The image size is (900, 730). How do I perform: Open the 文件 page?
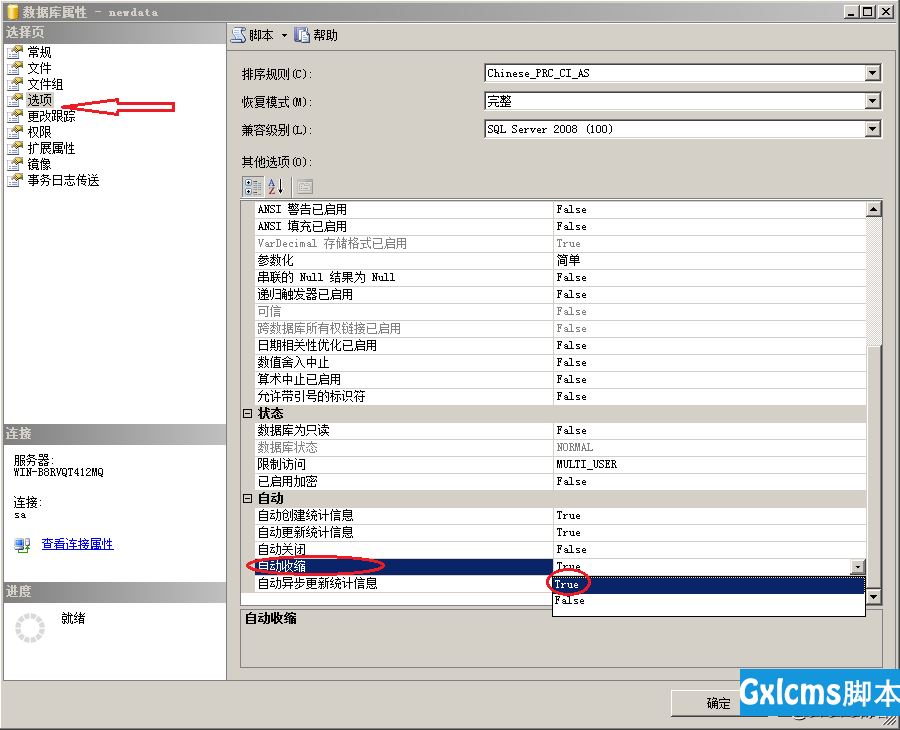click(39, 68)
